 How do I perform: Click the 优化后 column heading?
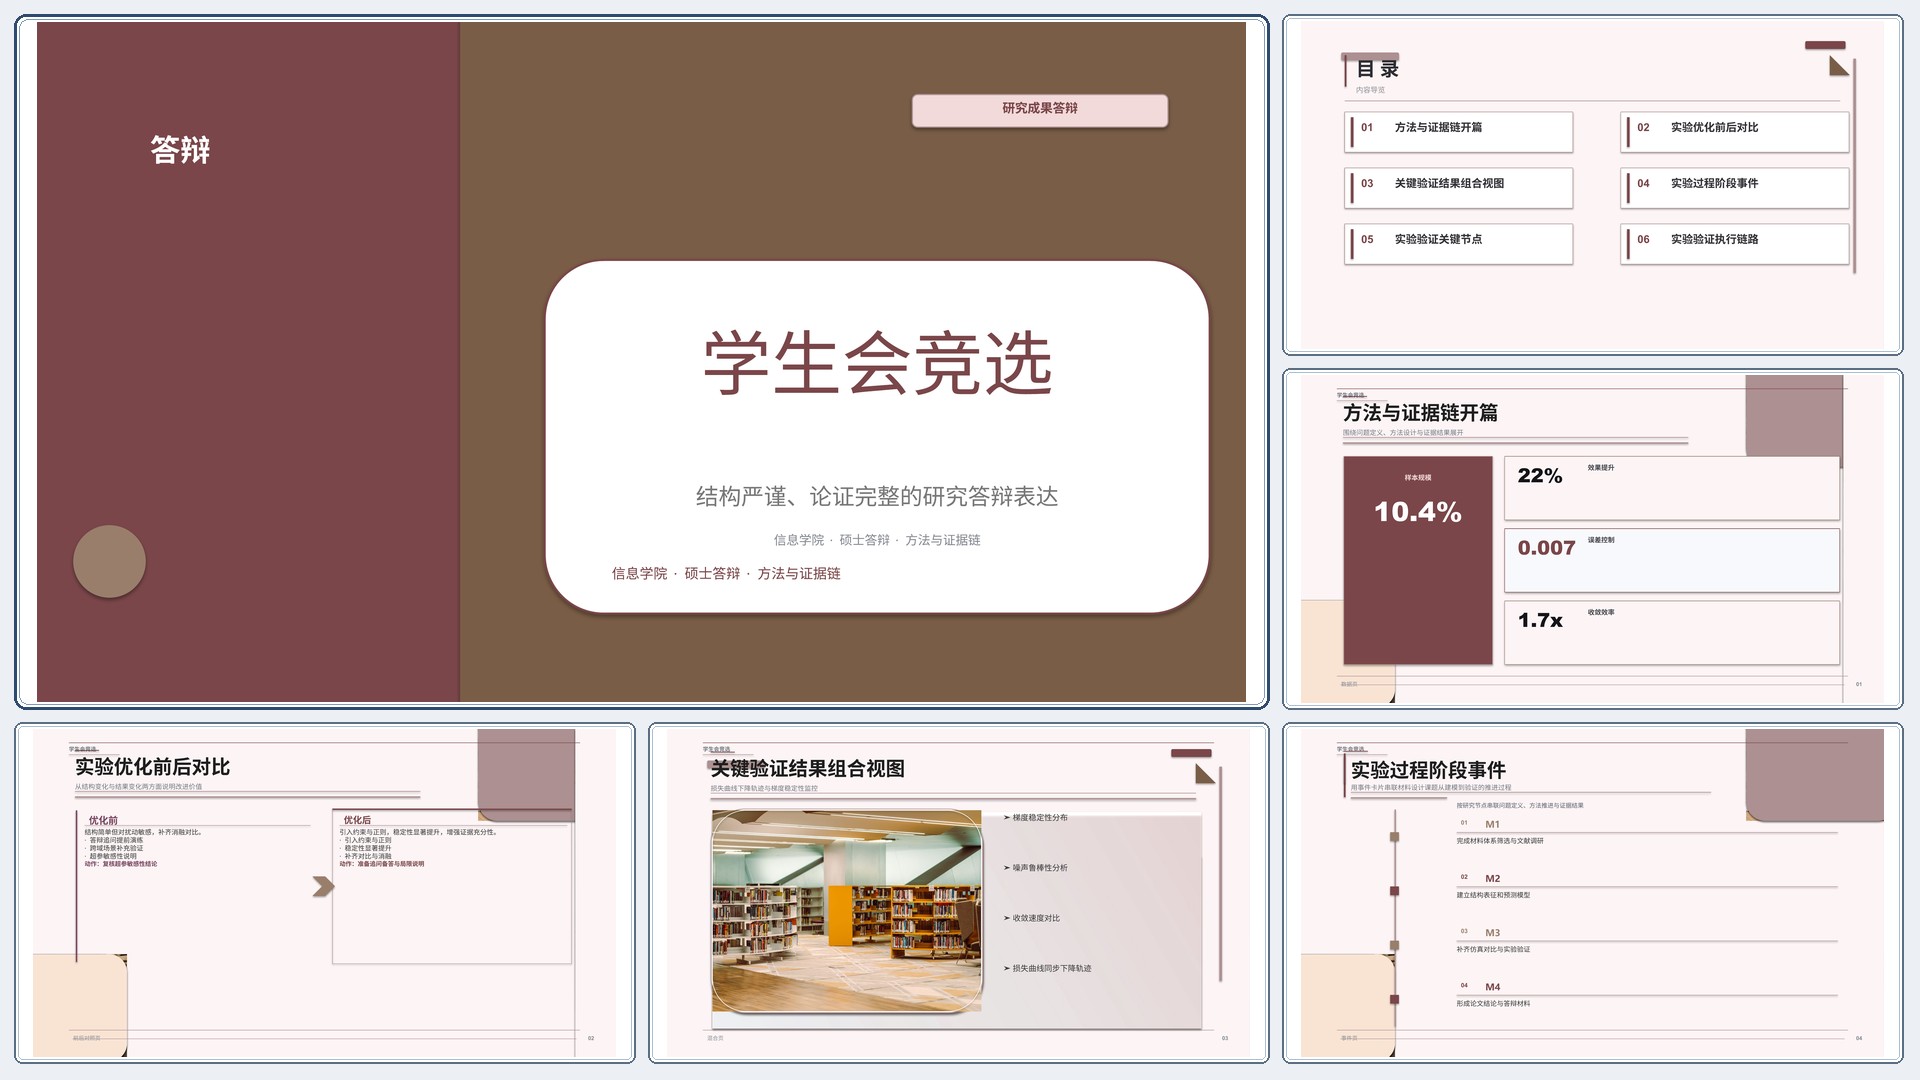[x=357, y=820]
